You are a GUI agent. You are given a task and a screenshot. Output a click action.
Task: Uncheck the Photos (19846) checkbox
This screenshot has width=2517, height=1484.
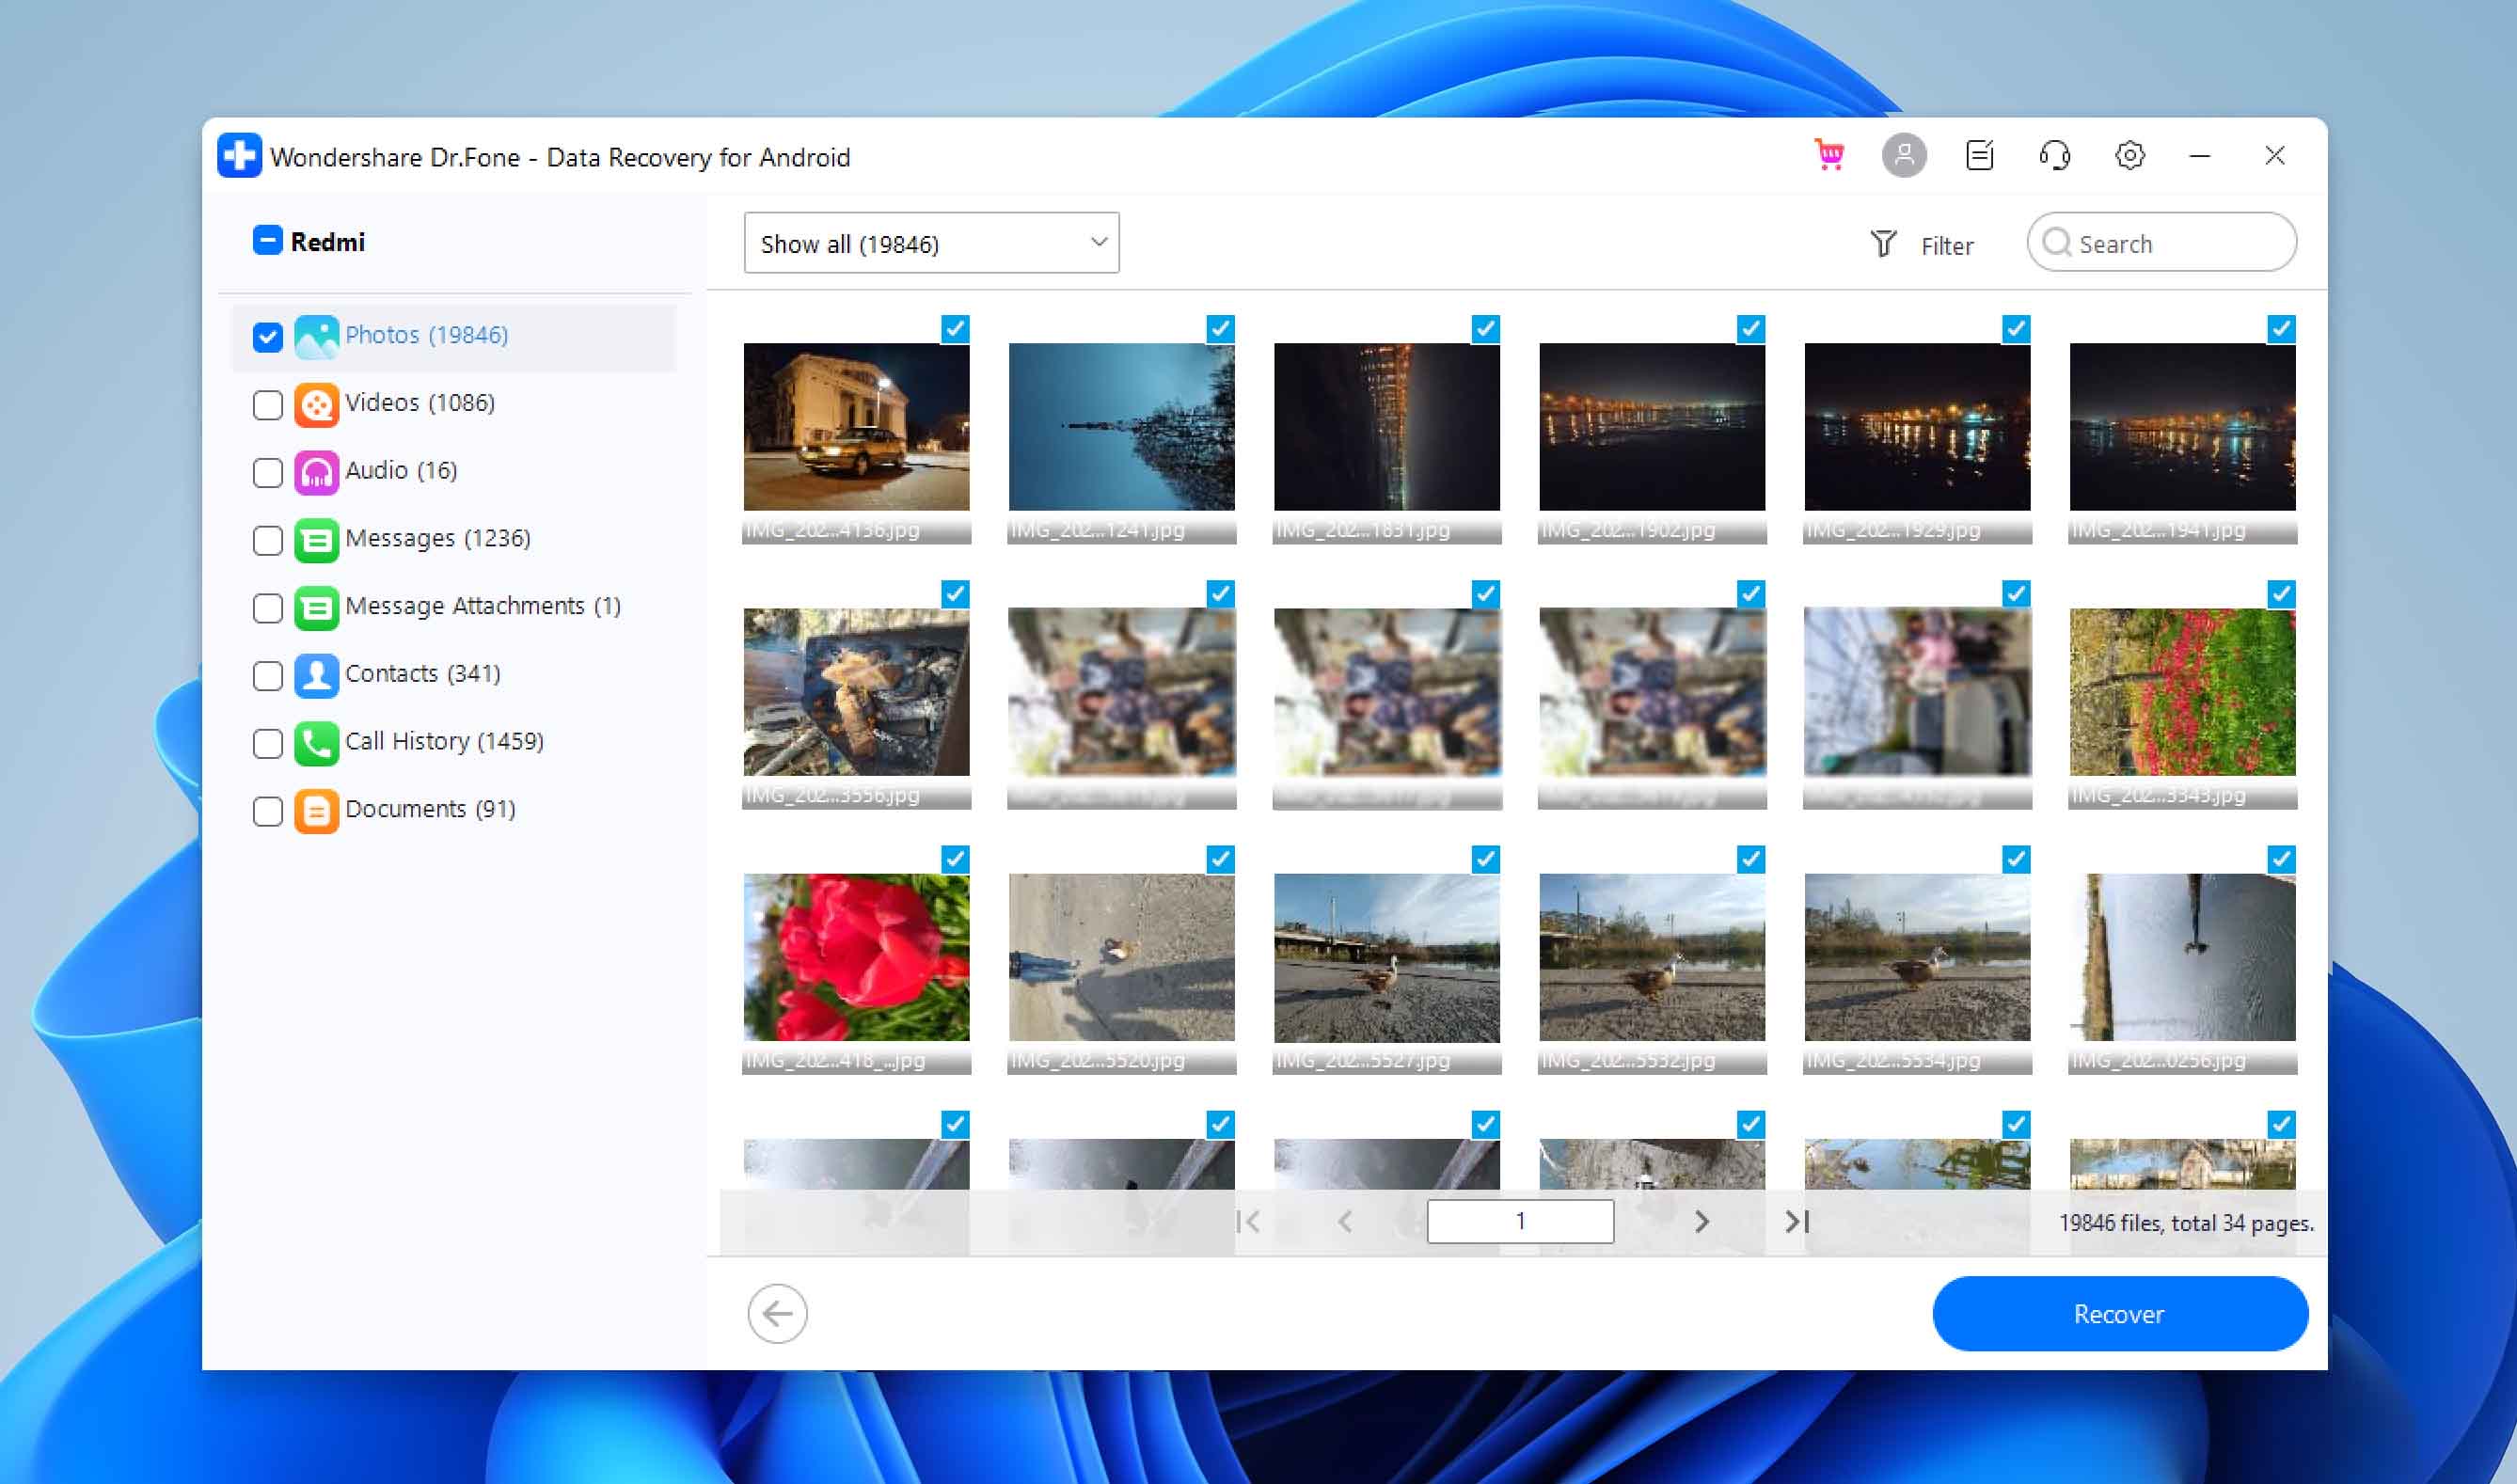pos(267,337)
